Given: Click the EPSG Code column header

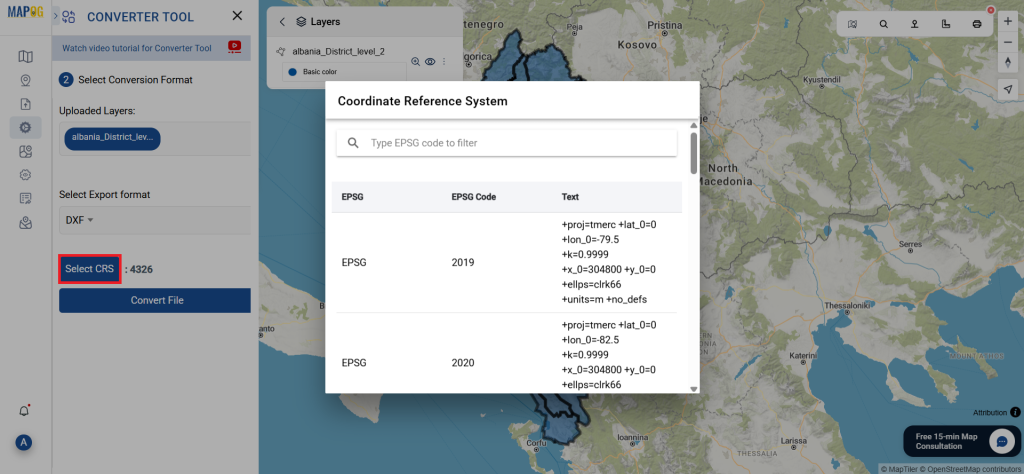Looking at the screenshot, I should tap(473, 197).
